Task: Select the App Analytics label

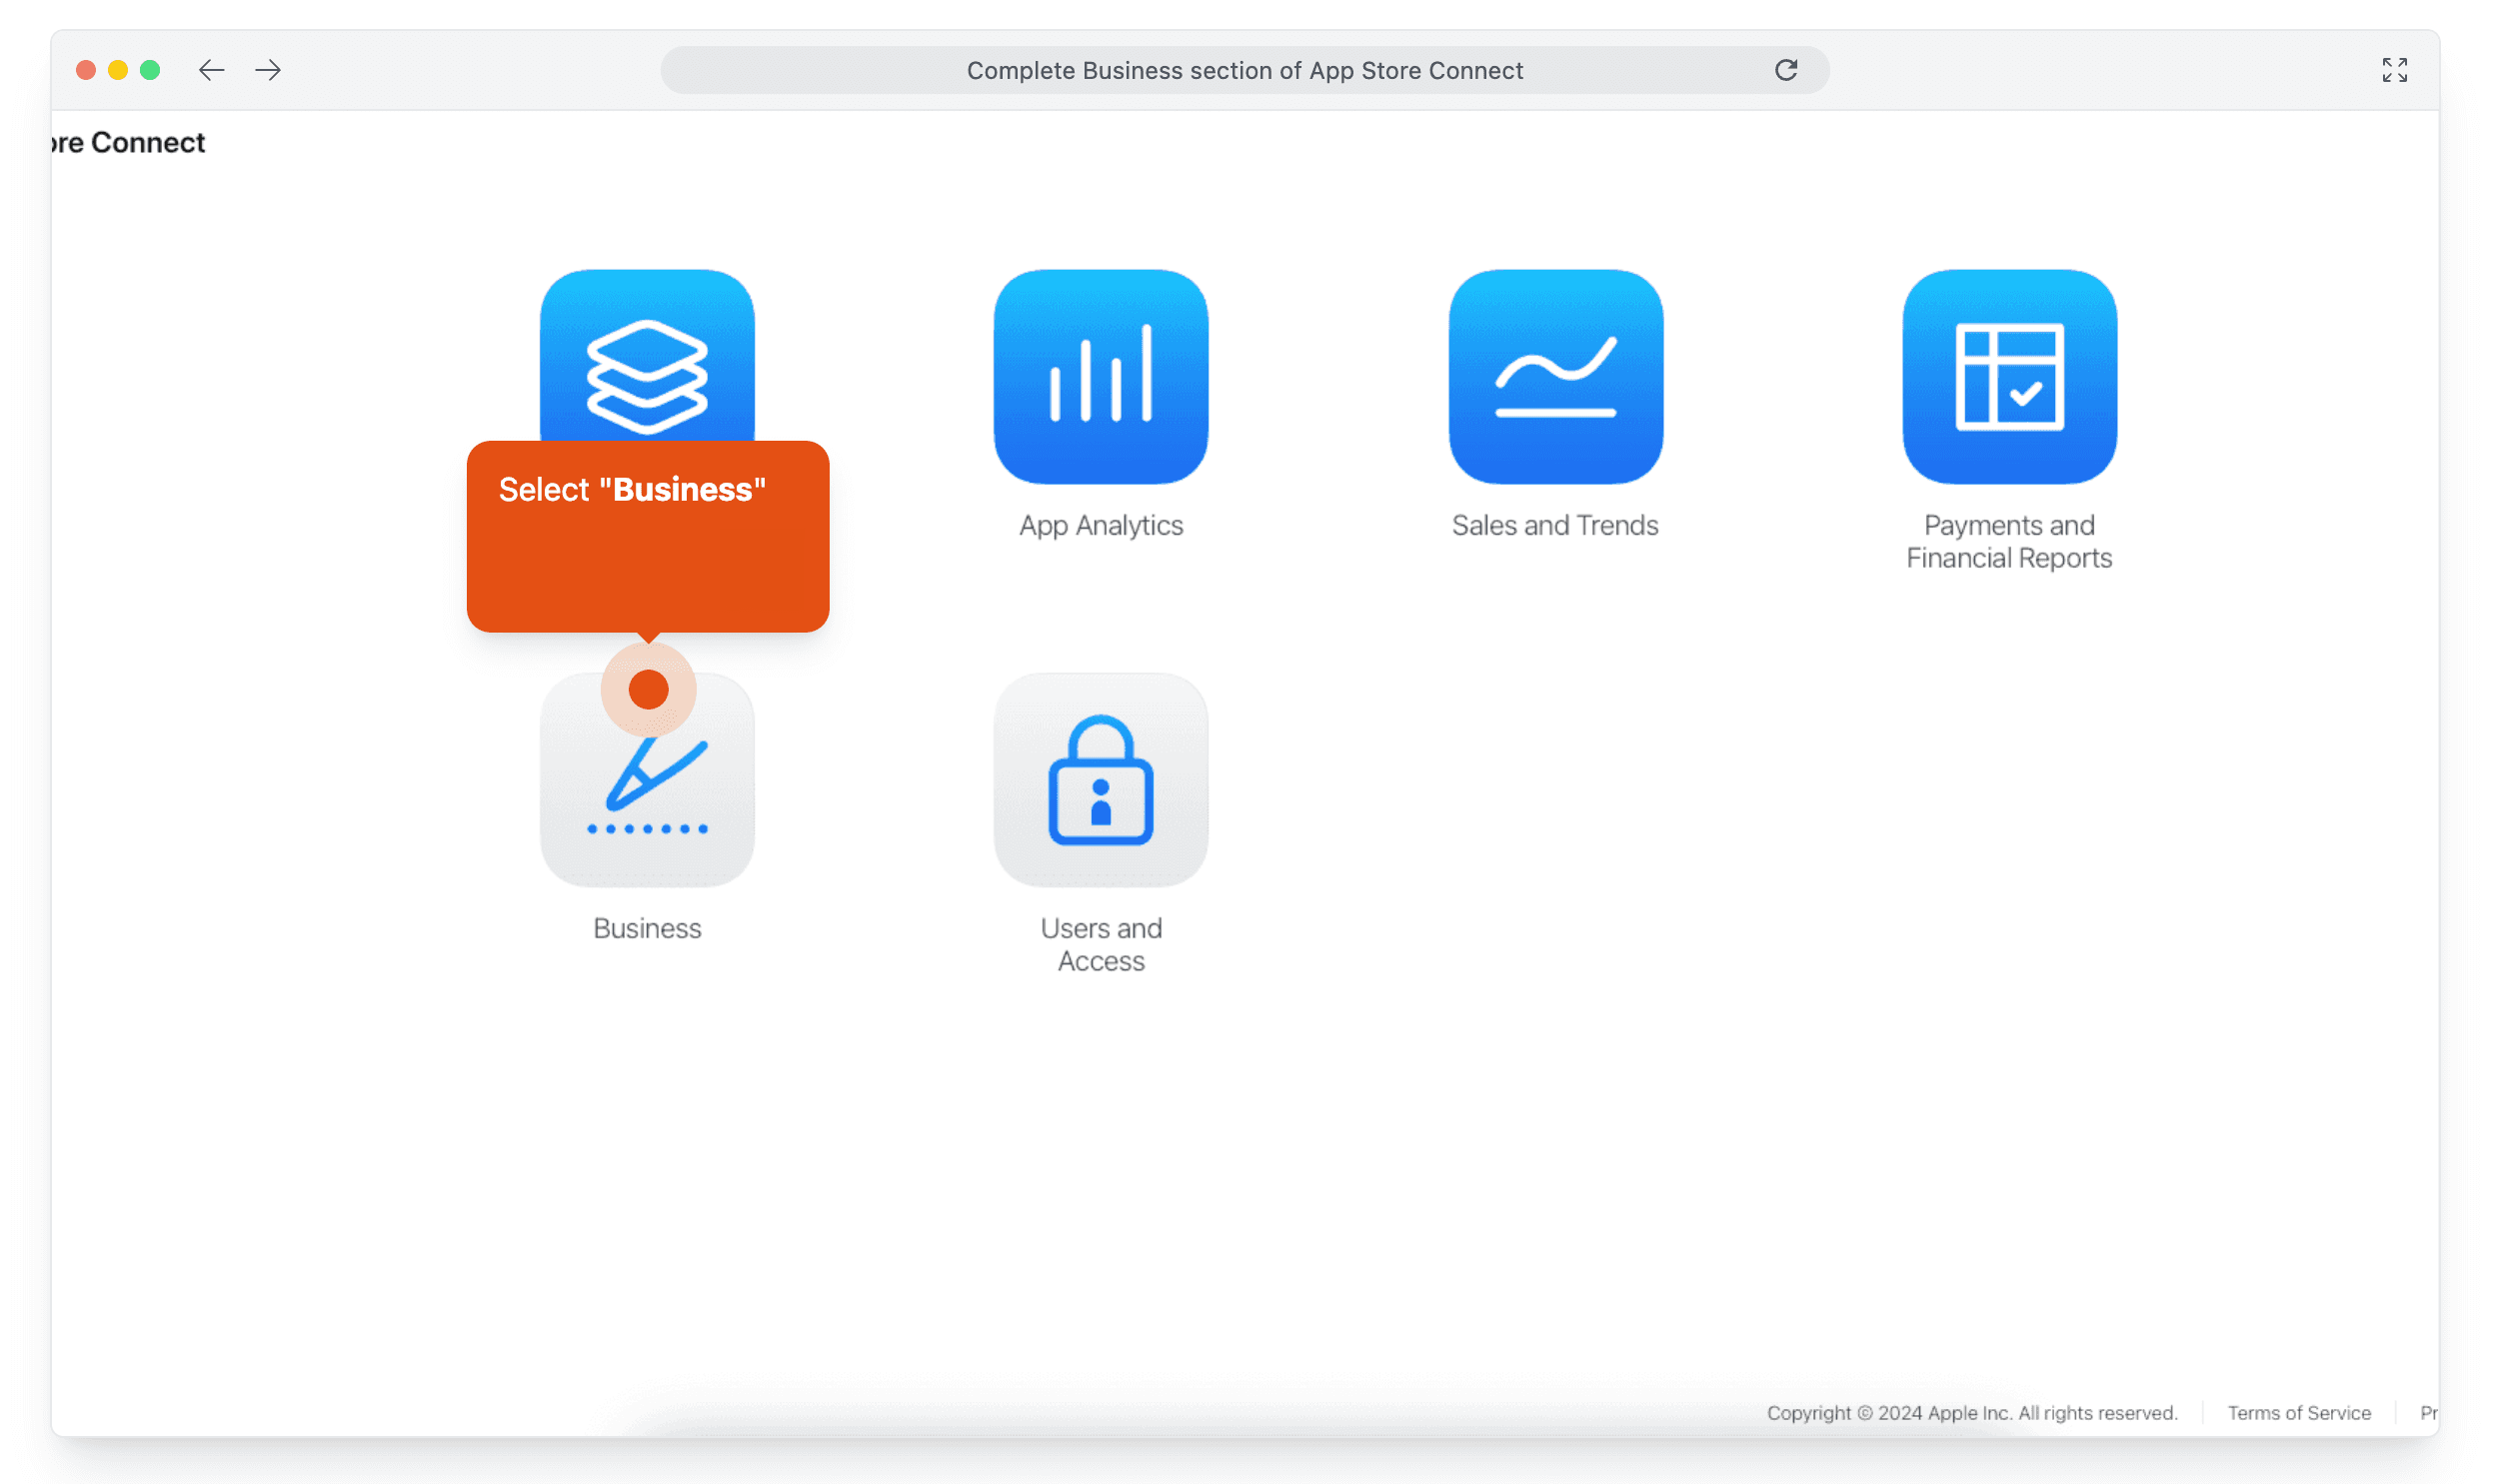Action: tap(1100, 525)
